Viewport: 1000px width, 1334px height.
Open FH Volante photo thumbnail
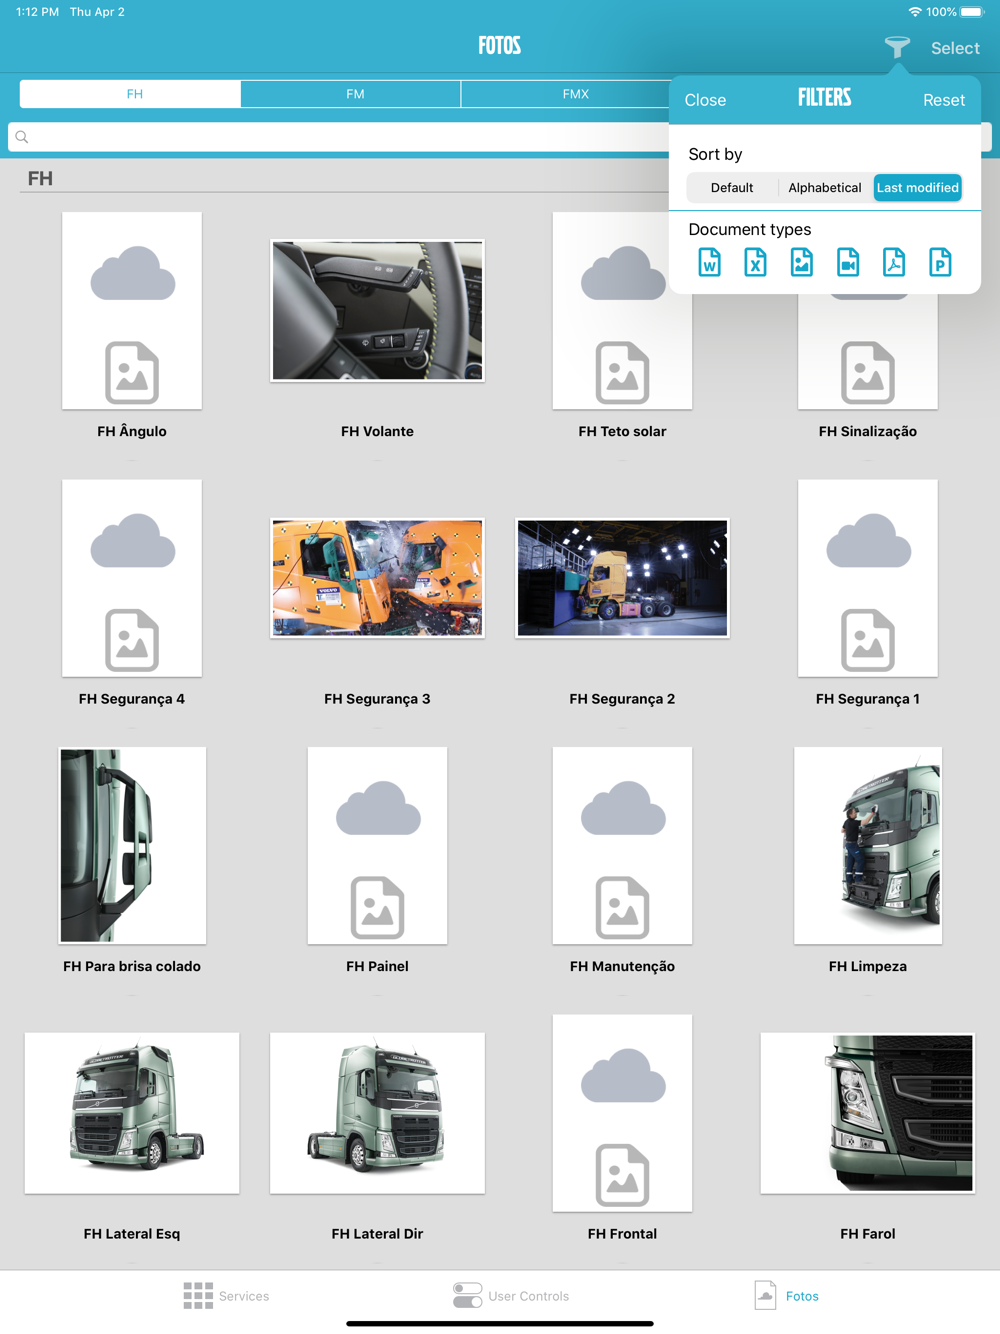(377, 311)
